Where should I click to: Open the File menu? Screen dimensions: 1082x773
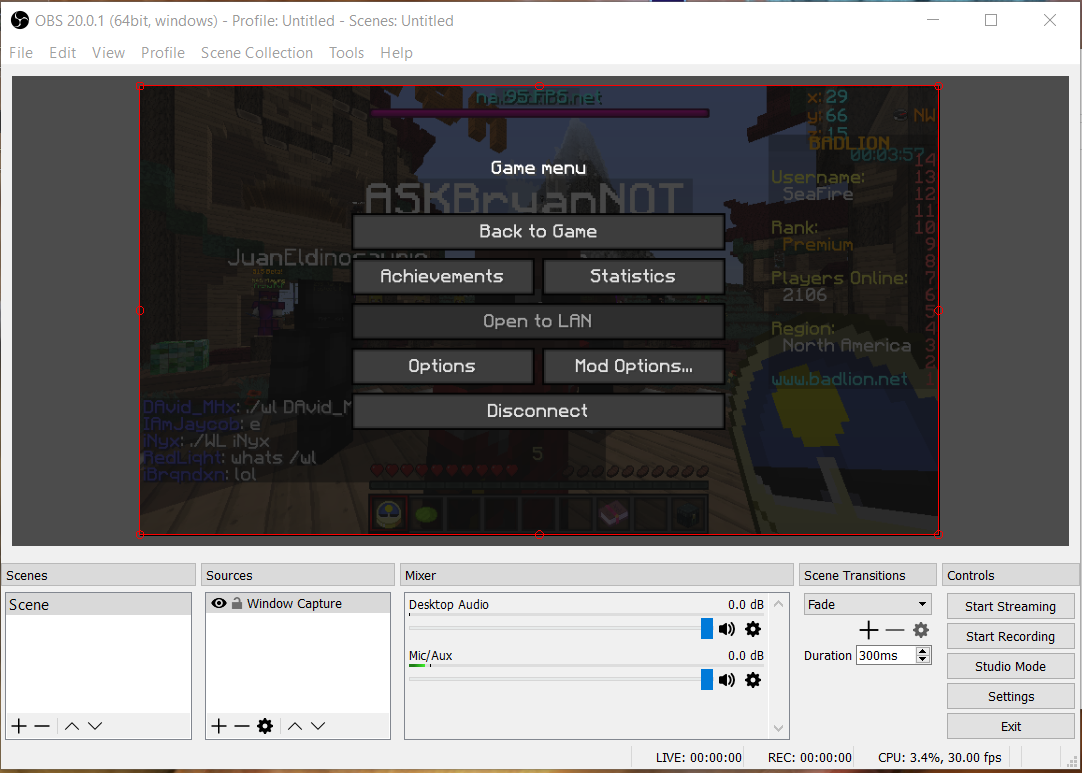(21, 53)
